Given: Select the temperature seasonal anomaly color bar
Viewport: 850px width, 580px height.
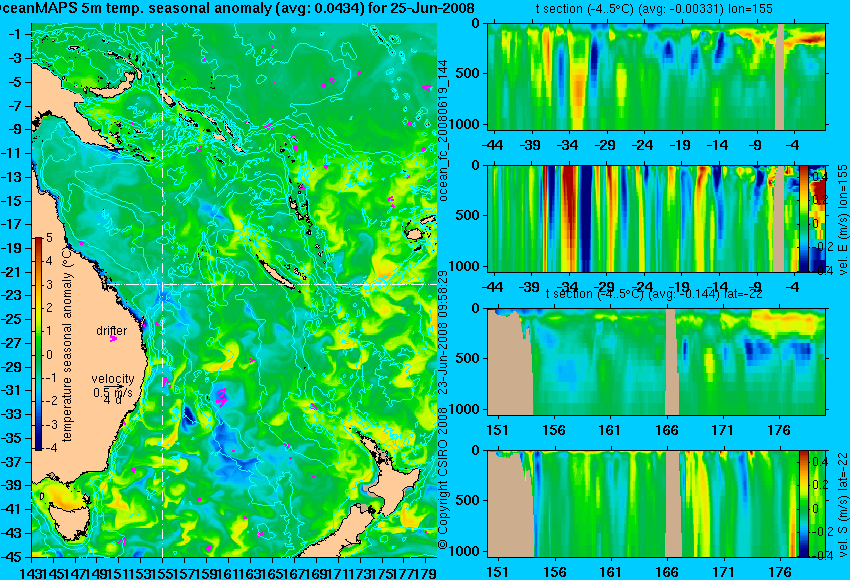Looking at the screenshot, I should pos(39,343).
